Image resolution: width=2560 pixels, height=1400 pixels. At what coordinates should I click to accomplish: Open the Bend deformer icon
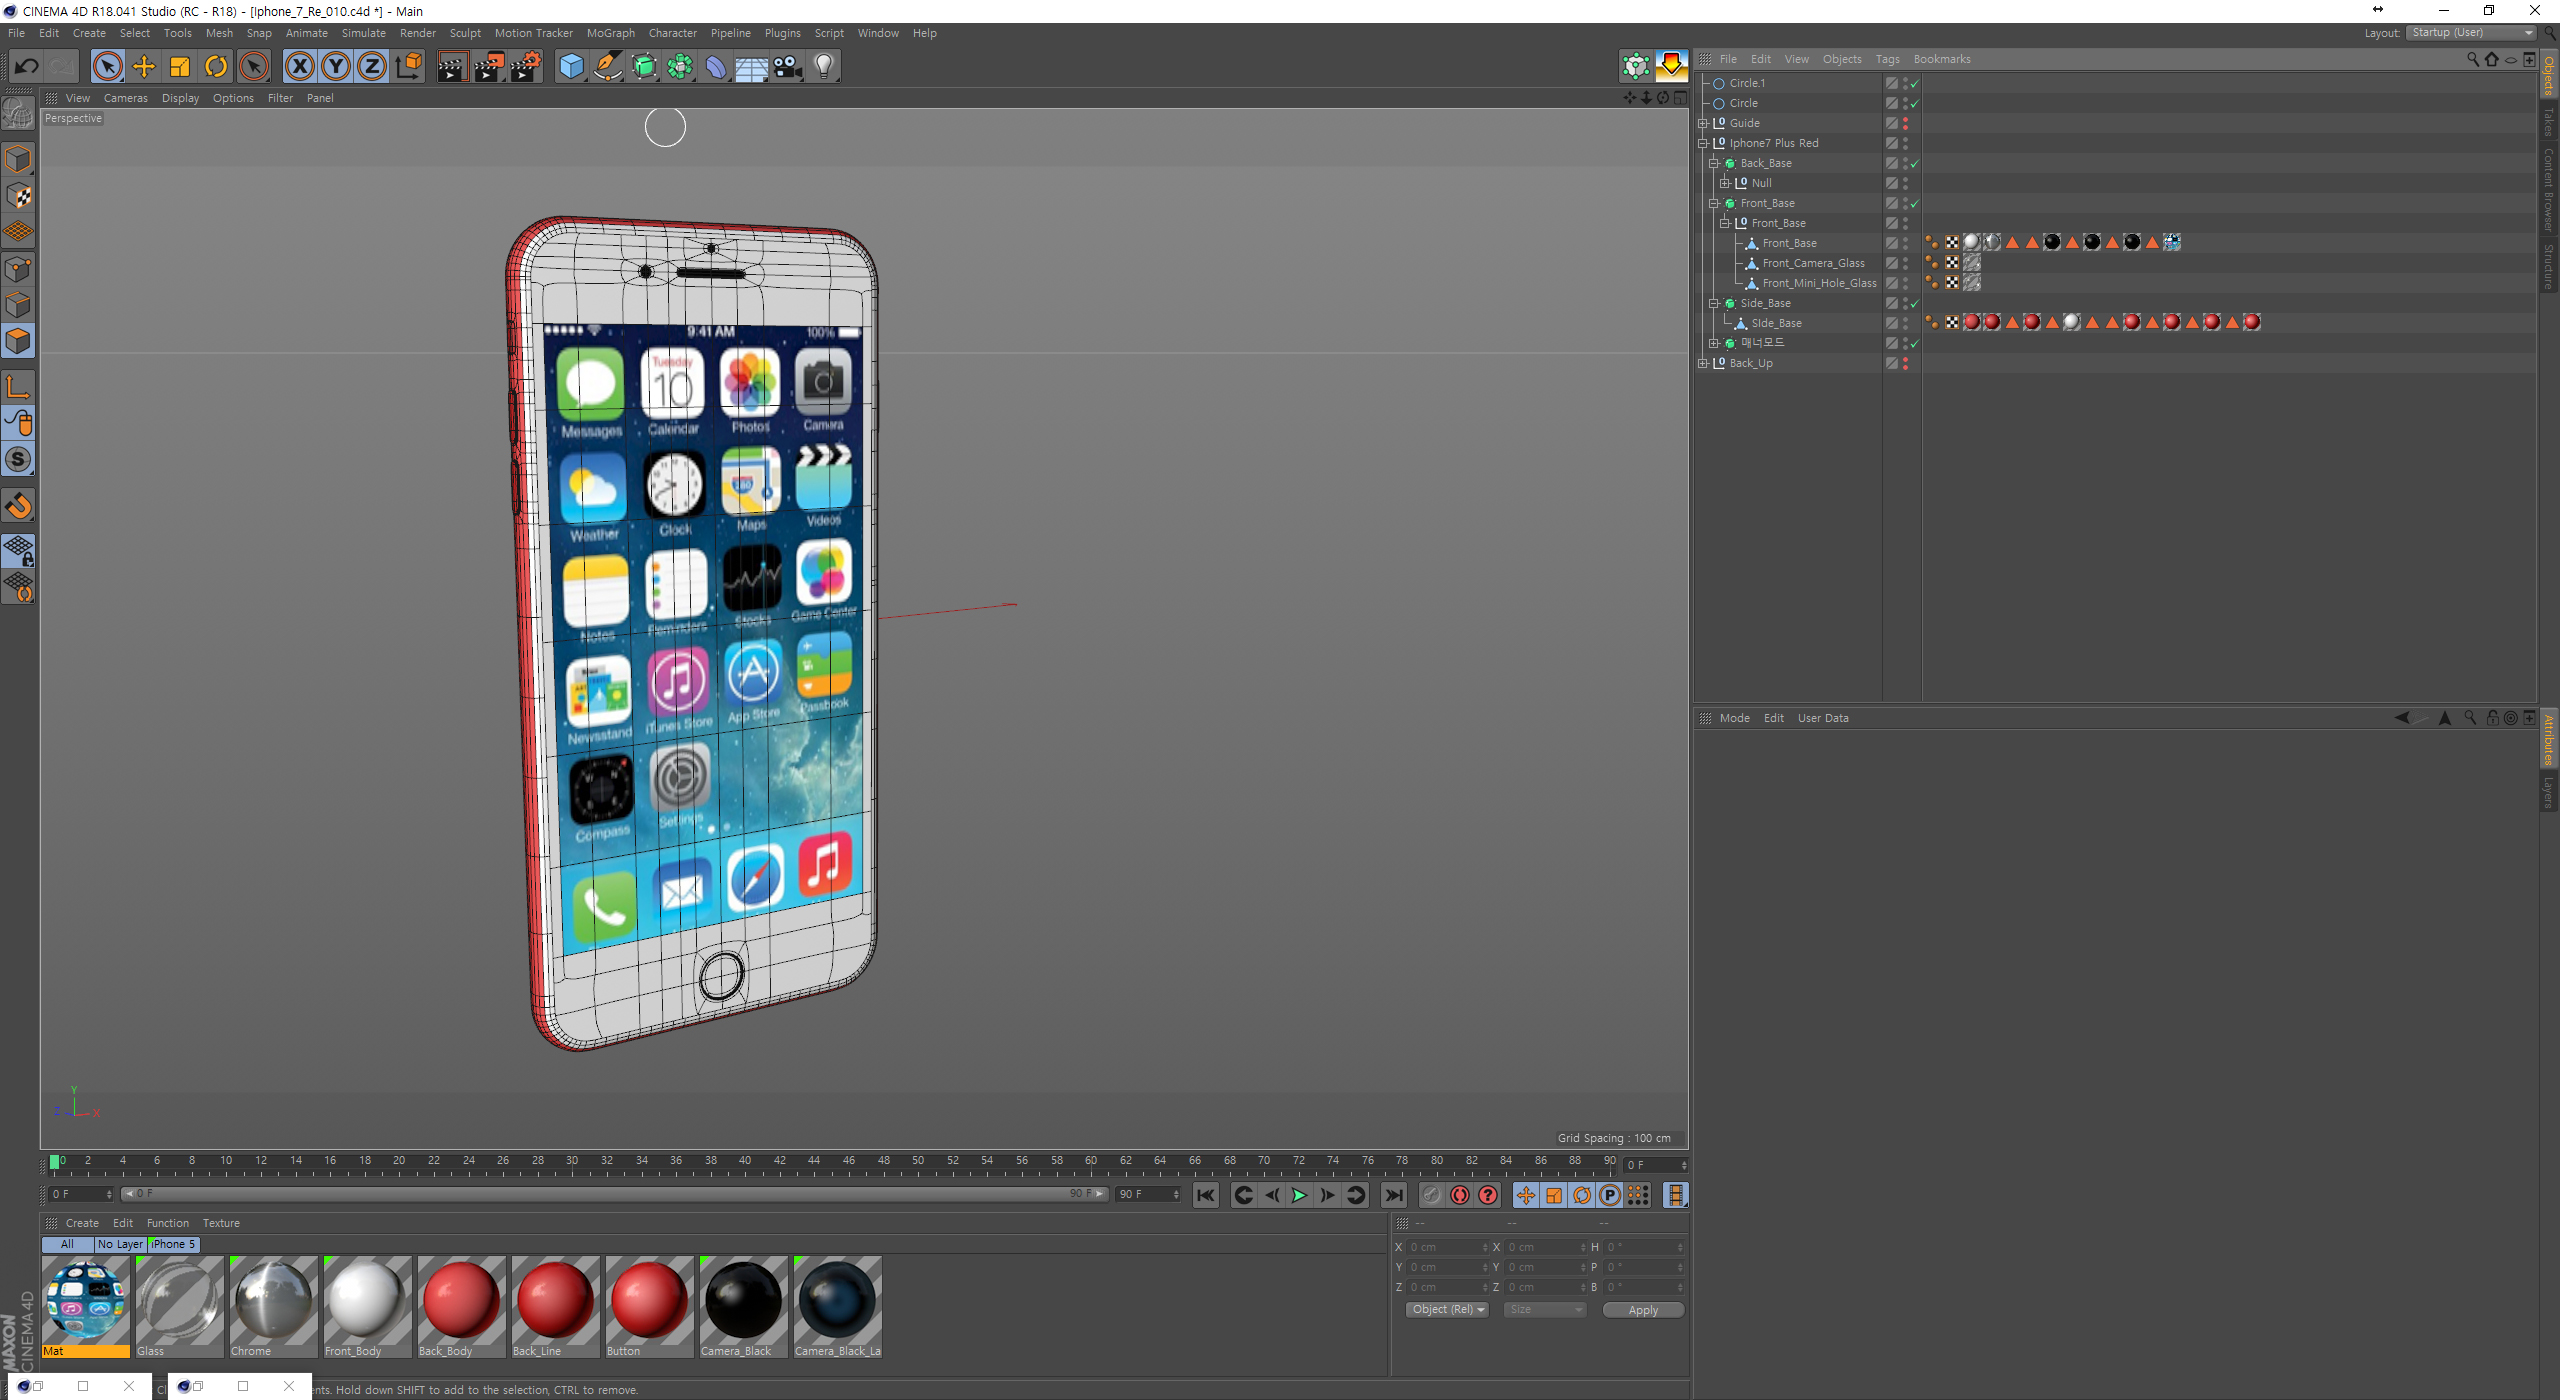[716, 67]
